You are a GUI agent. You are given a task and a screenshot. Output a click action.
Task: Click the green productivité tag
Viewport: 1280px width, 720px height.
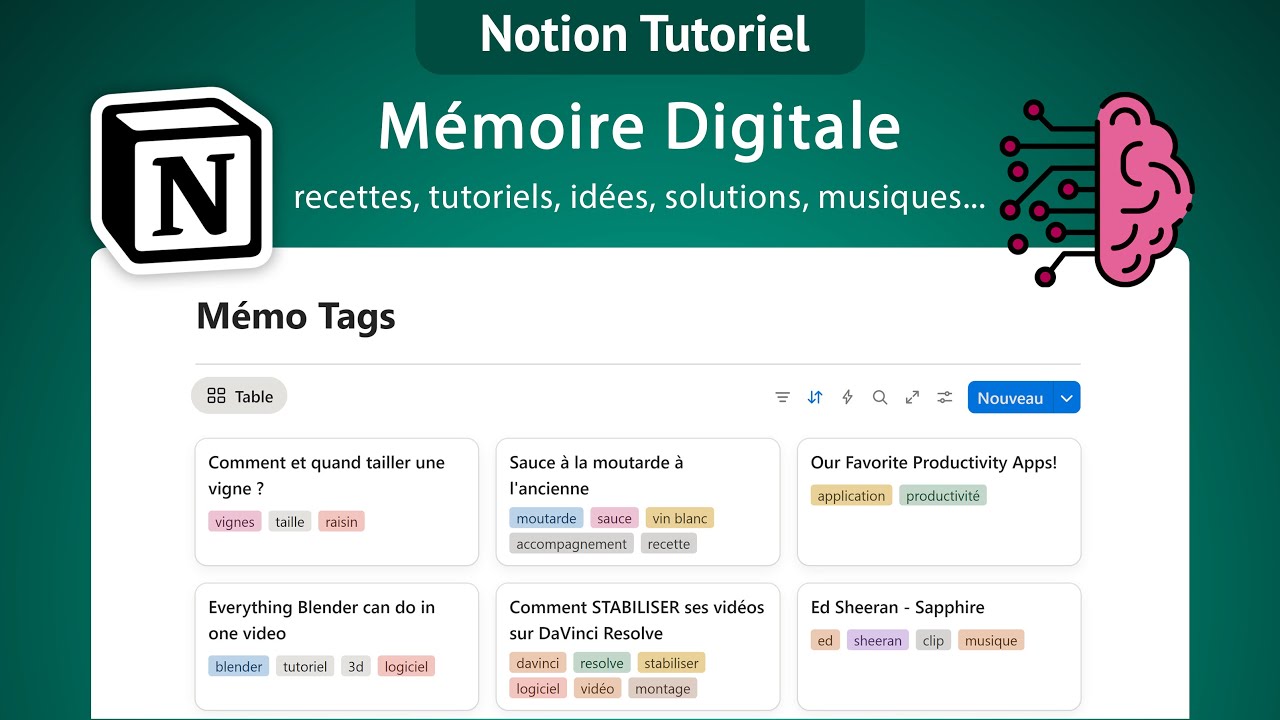[x=943, y=495]
